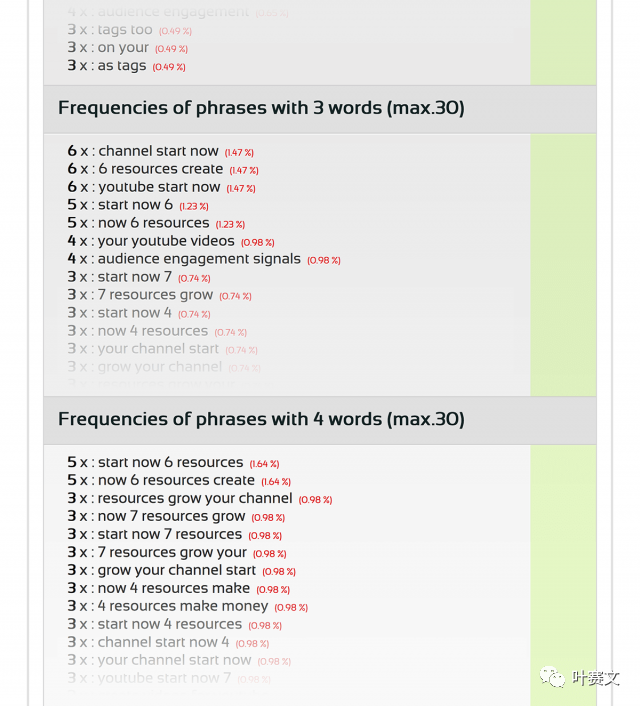Select the "your youtube videos" phrase row
Screen dimensions: 640x706
pyautogui.click(x=166, y=241)
